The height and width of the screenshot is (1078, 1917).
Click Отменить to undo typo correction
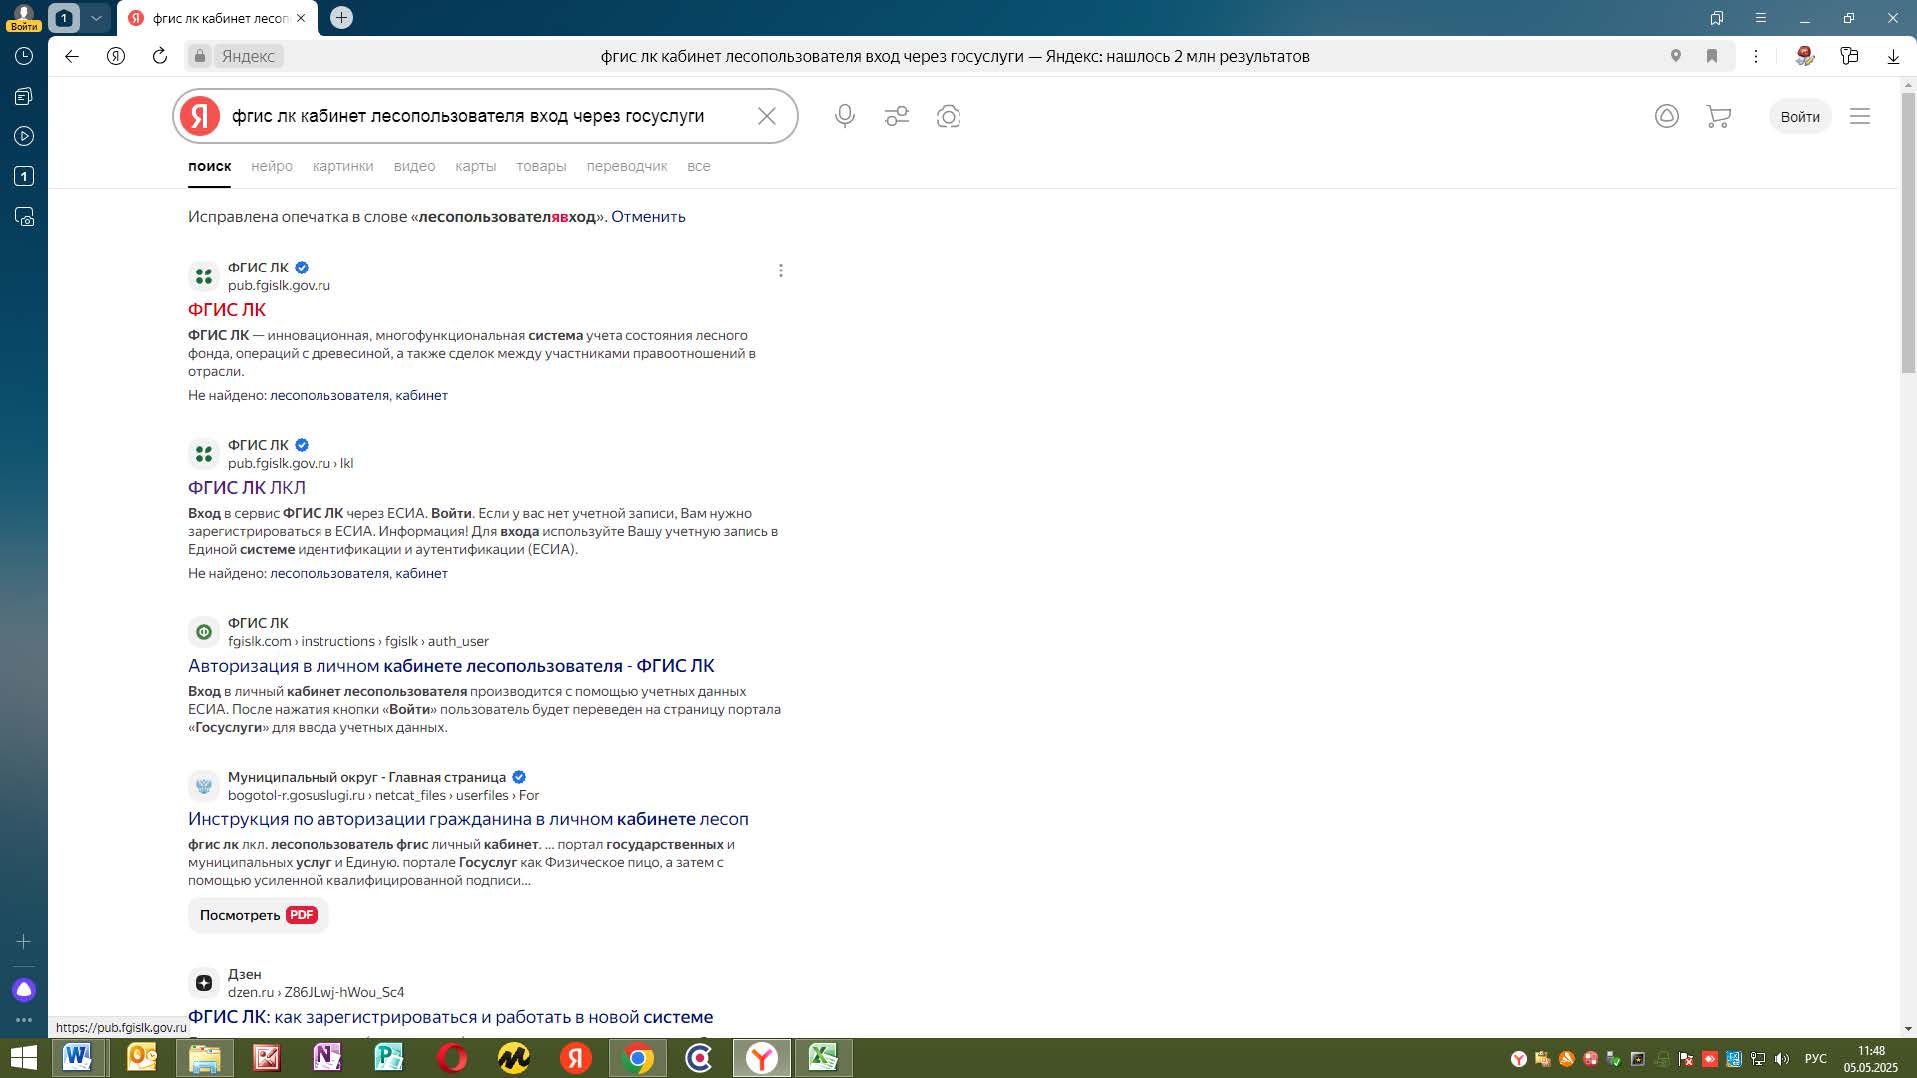[x=648, y=216]
